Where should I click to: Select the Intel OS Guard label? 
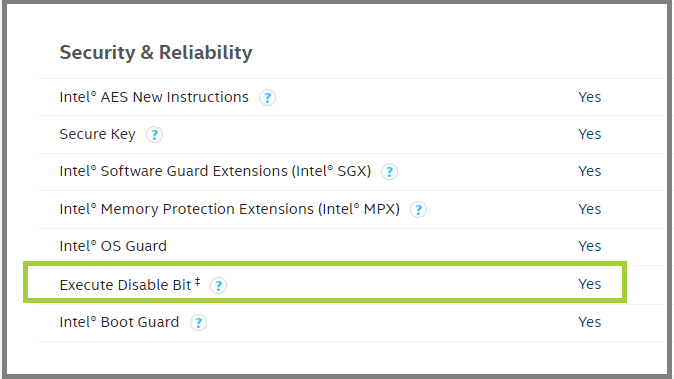(x=113, y=246)
